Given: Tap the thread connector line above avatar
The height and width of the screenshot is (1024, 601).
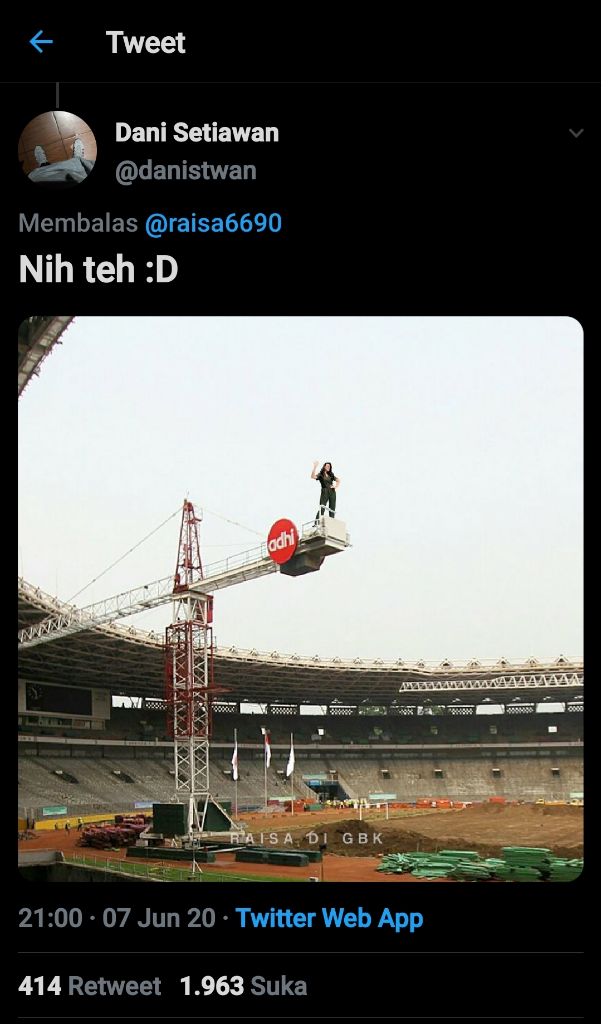Looking at the screenshot, I should point(57,95).
